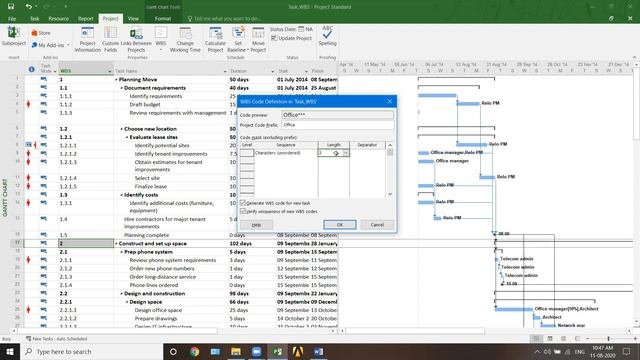Click the Undo icon in the title bar
Image resolution: width=640 pixels, height=360 pixels.
click(x=29, y=7)
